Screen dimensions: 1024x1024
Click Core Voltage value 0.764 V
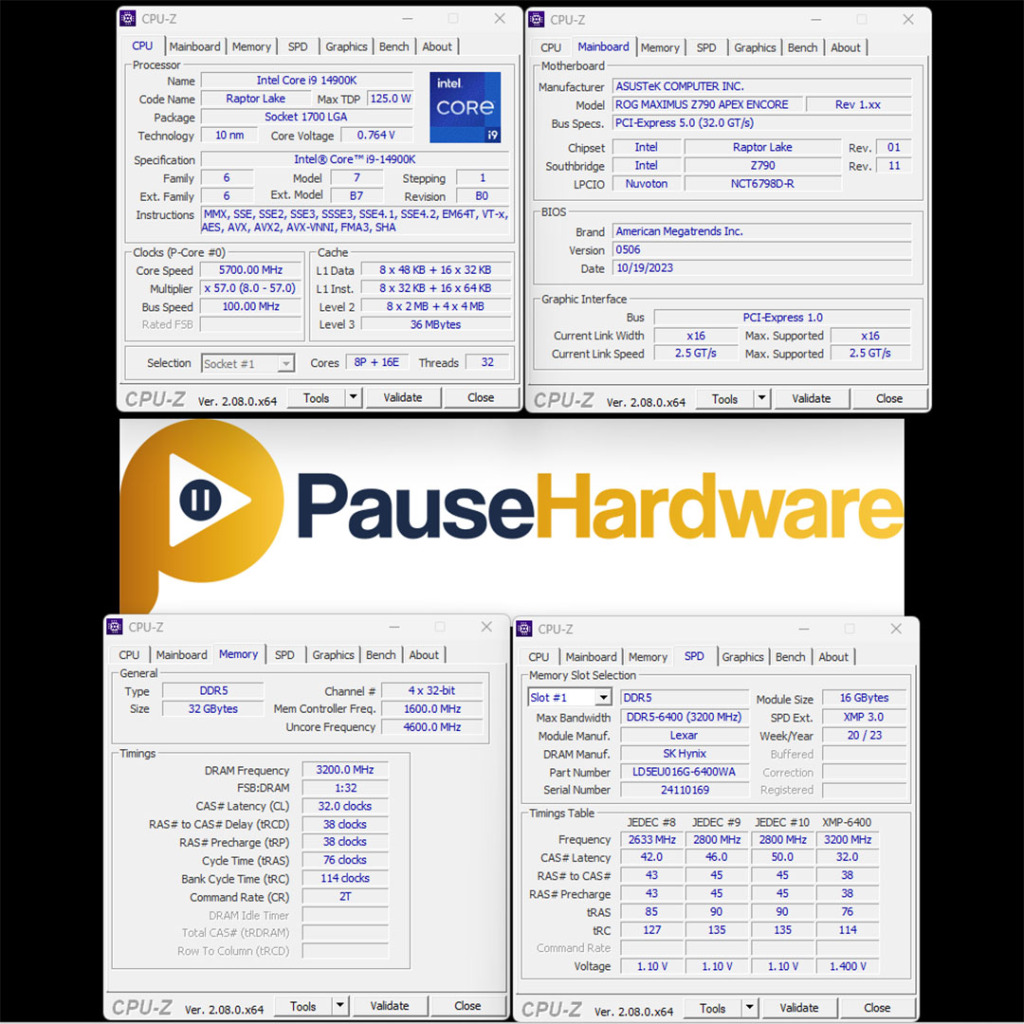(x=377, y=135)
